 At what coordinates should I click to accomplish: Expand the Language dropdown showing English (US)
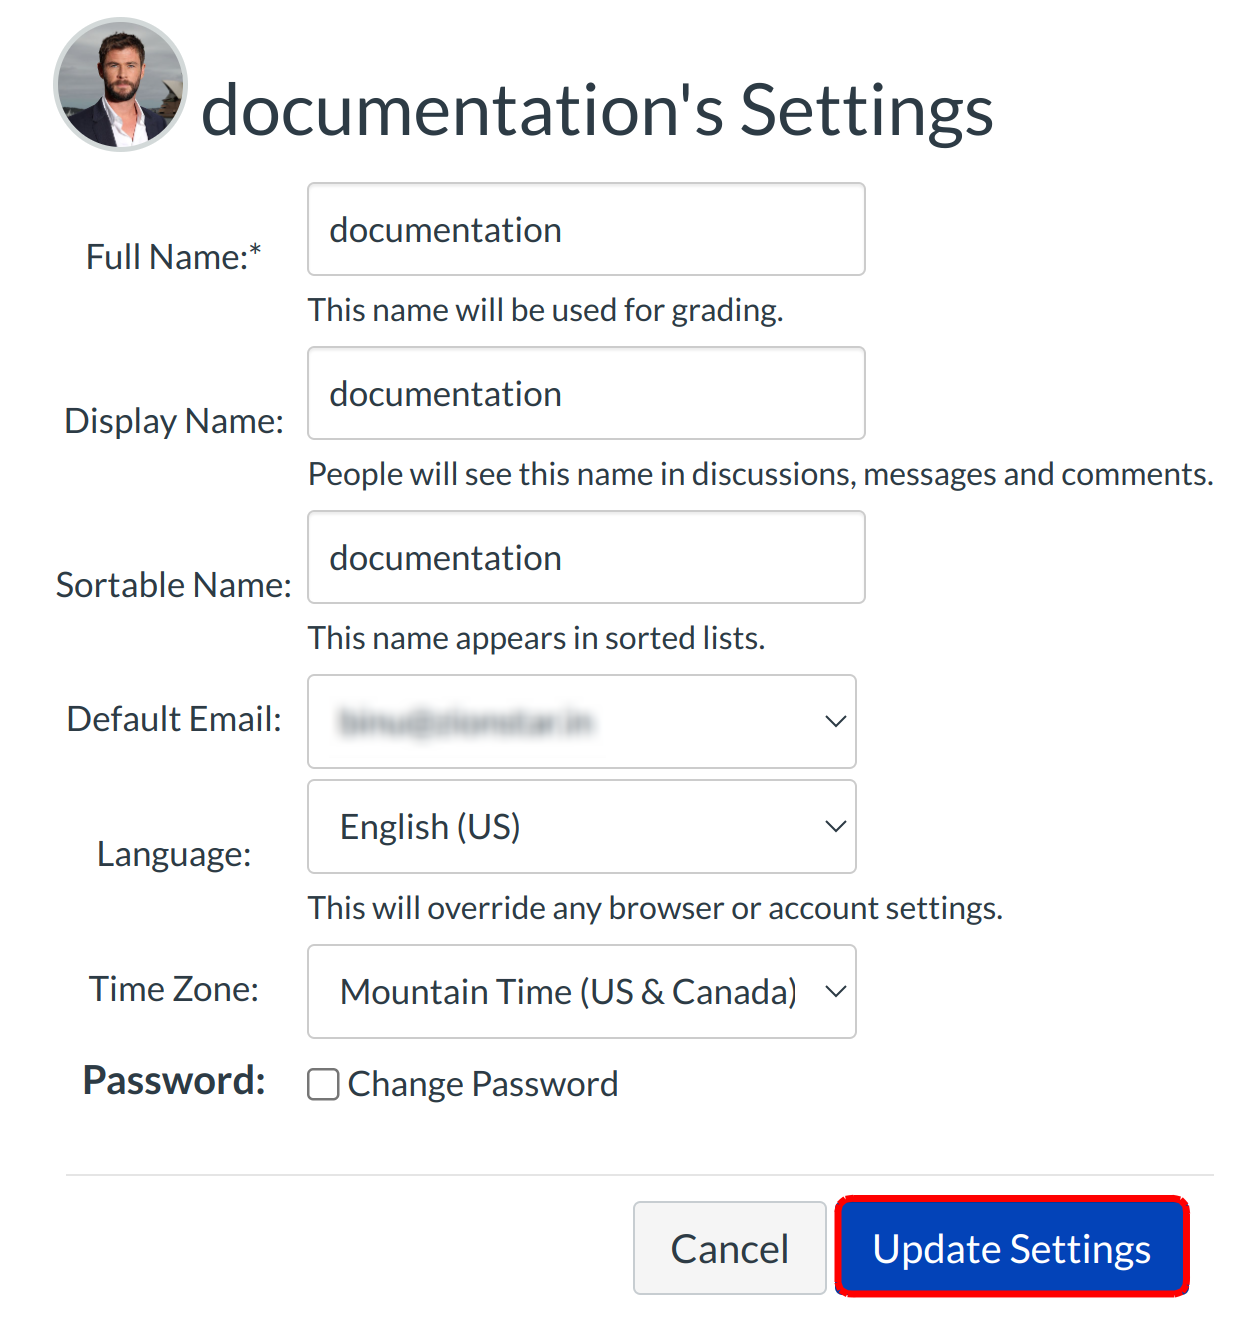tap(581, 827)
